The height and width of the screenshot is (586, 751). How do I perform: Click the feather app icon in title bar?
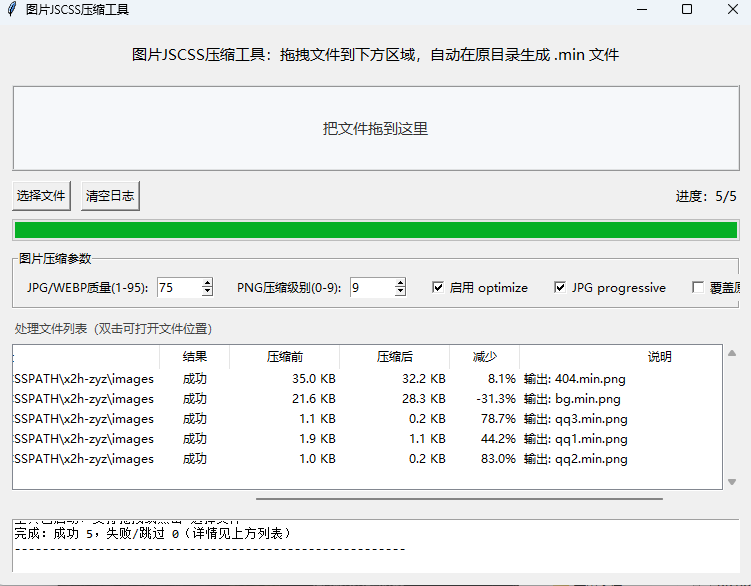11,9
